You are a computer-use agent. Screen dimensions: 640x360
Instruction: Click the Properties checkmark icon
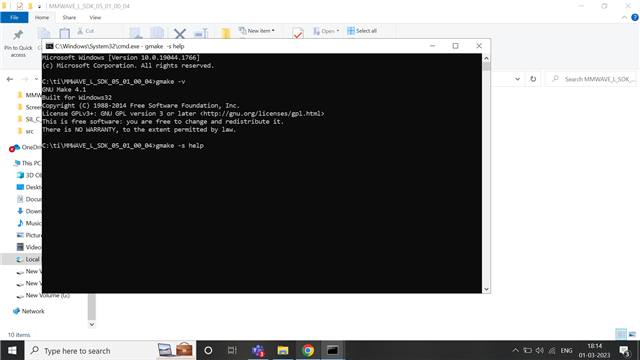(298, 33)
